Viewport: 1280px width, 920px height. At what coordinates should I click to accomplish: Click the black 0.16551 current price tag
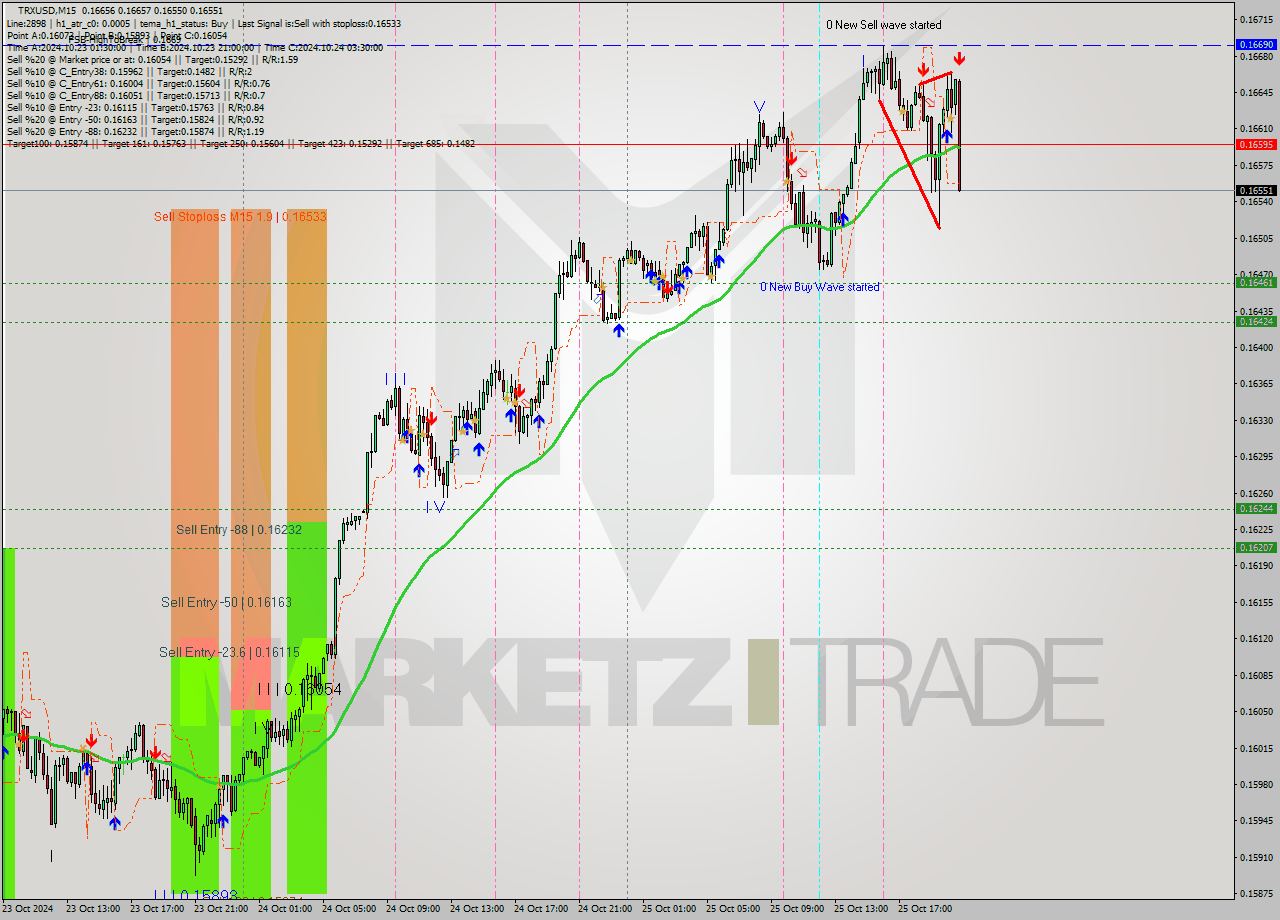[1256, 190]
